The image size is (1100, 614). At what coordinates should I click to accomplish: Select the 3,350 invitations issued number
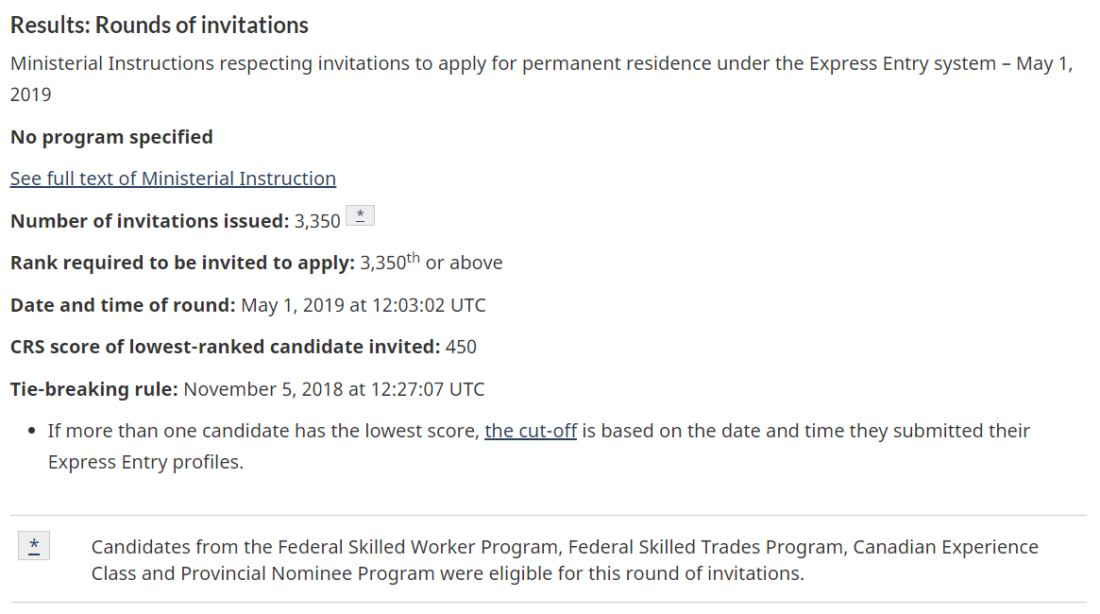coord(317,221)
